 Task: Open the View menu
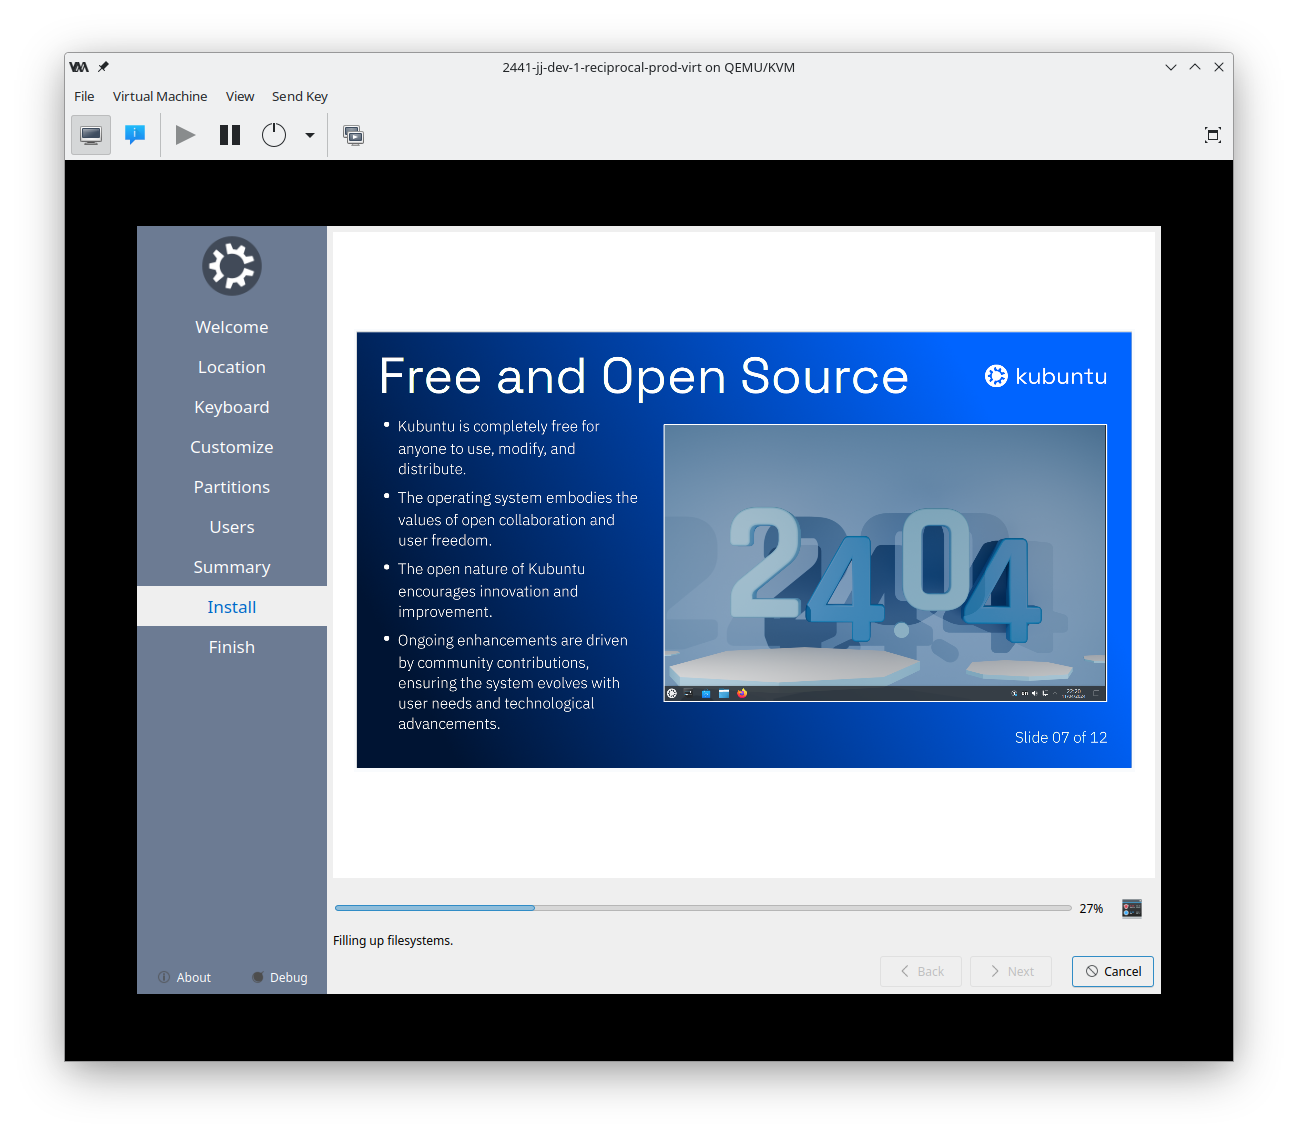[x=240, y=96]
